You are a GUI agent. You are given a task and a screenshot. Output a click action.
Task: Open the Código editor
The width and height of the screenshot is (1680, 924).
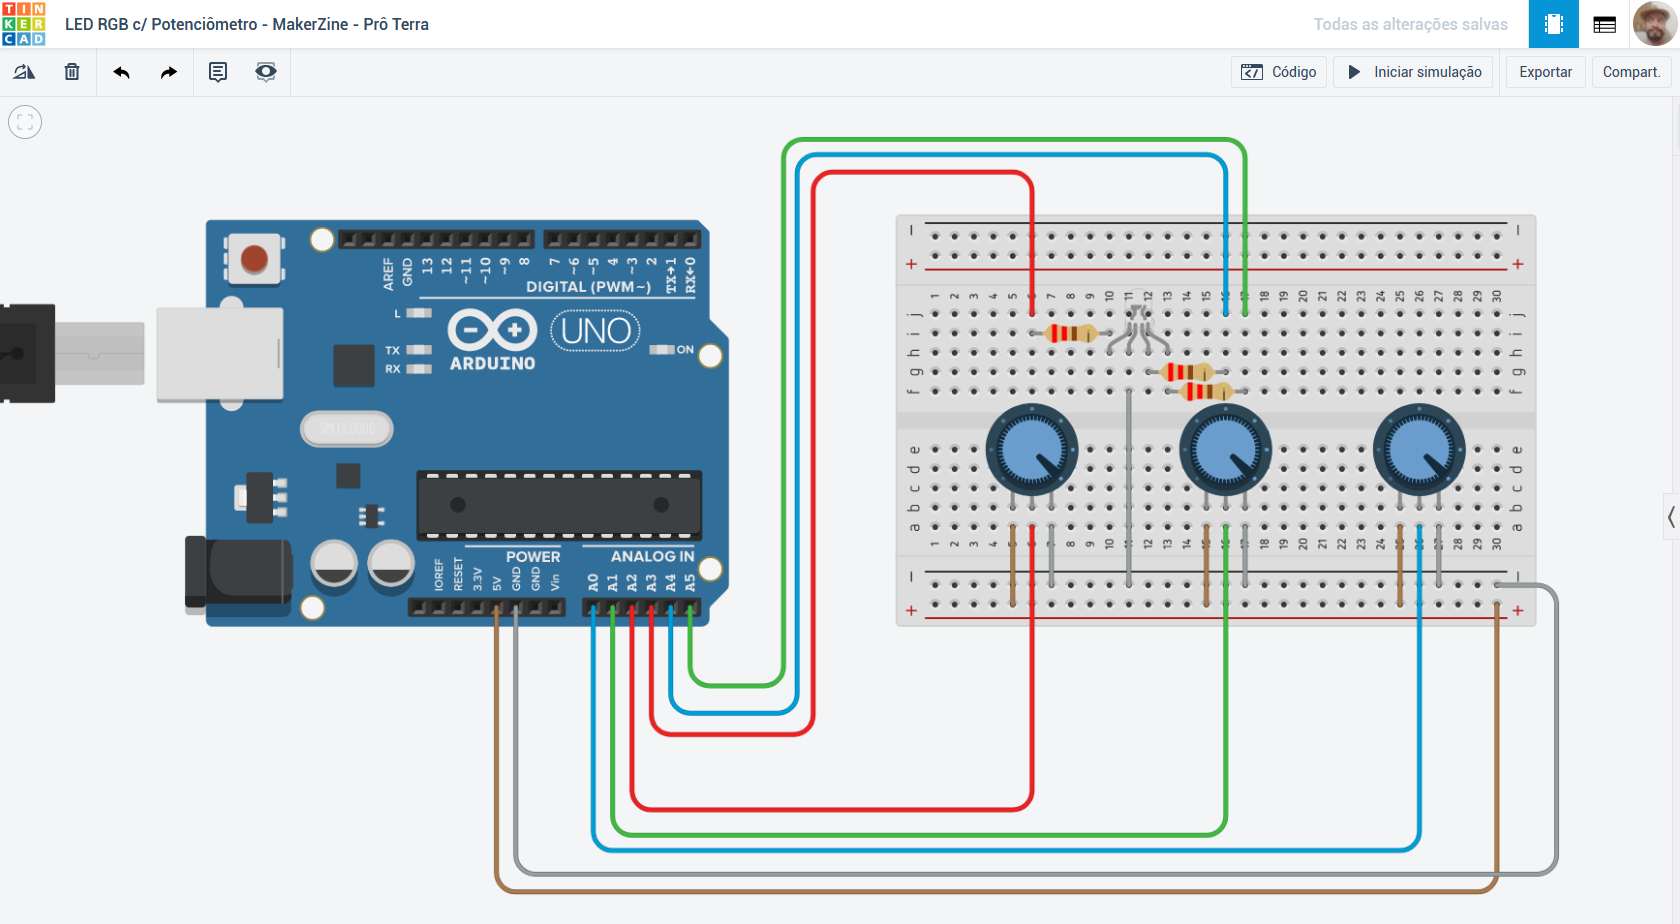pos(1278,72)
